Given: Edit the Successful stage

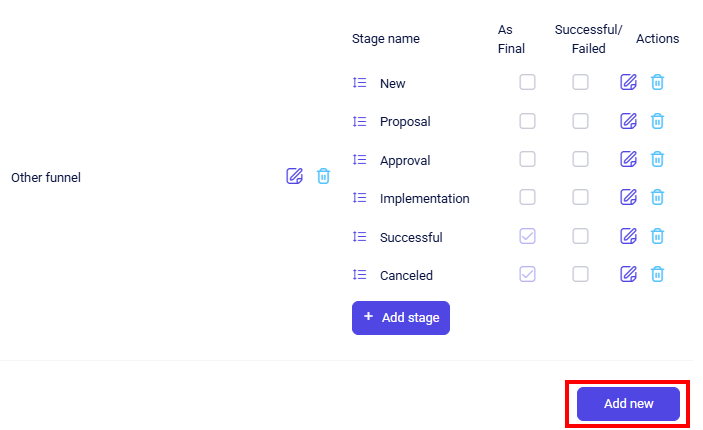Looking at the screenshot, I should pos(628,236).
